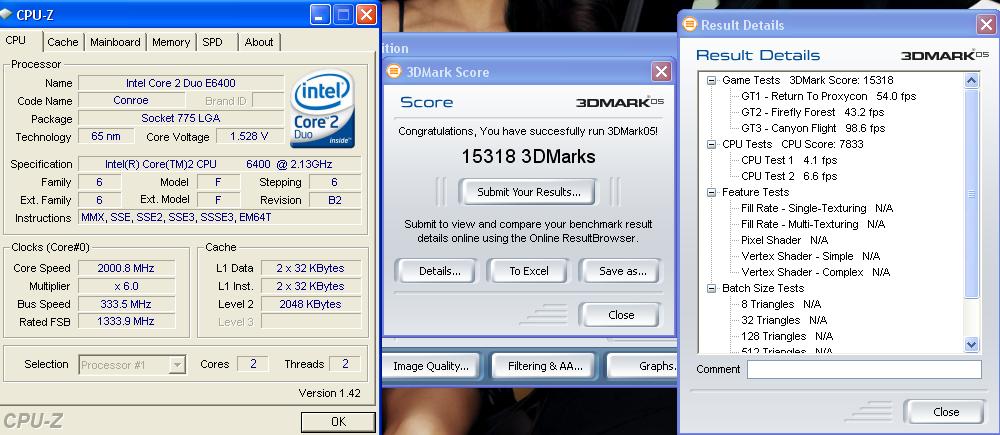This screenshot has height=435, width=1000.
Task: Collapse the Feature Tests tree node
Action: point(711,192)
